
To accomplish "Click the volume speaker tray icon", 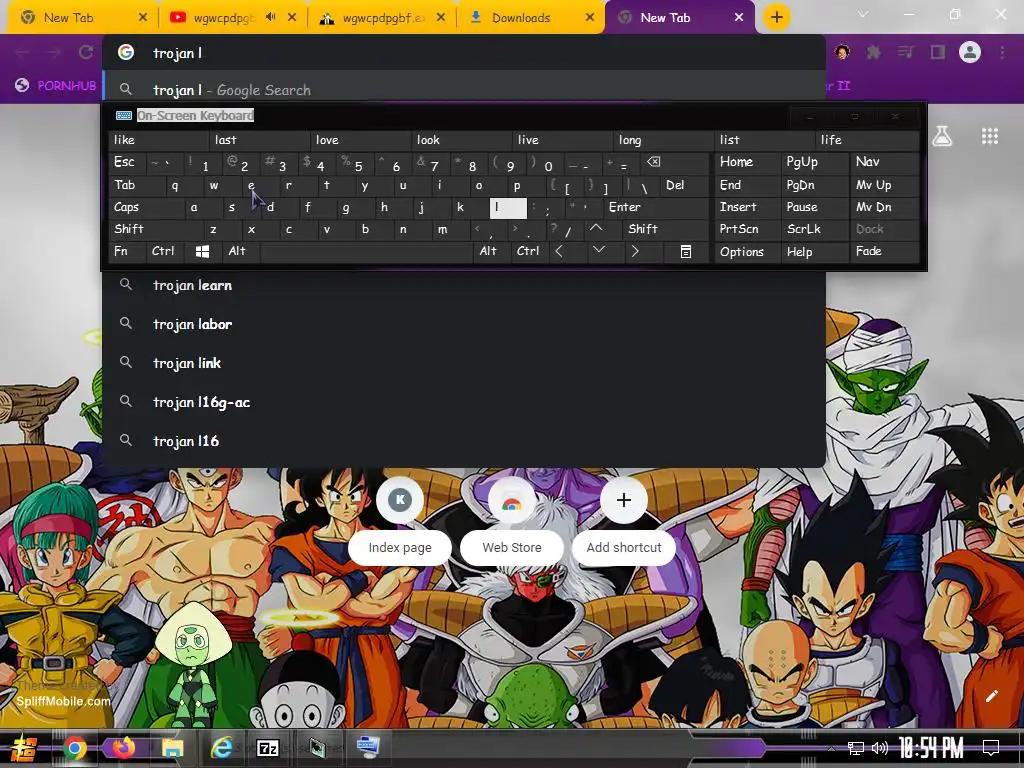I will click(x=879, y=748).
